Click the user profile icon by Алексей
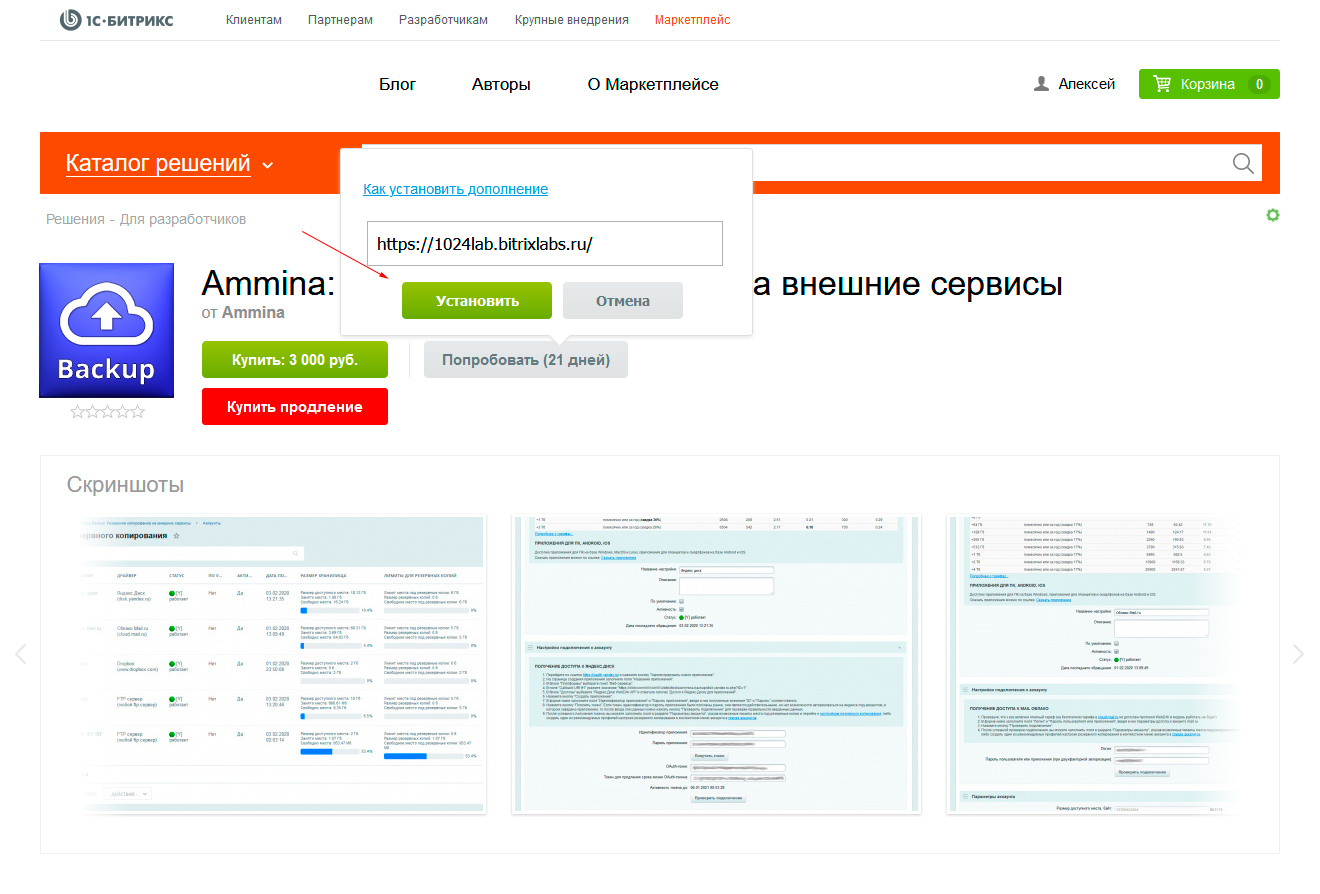This screenshot has height=894, width=1320. click(x=1041, y=85)
